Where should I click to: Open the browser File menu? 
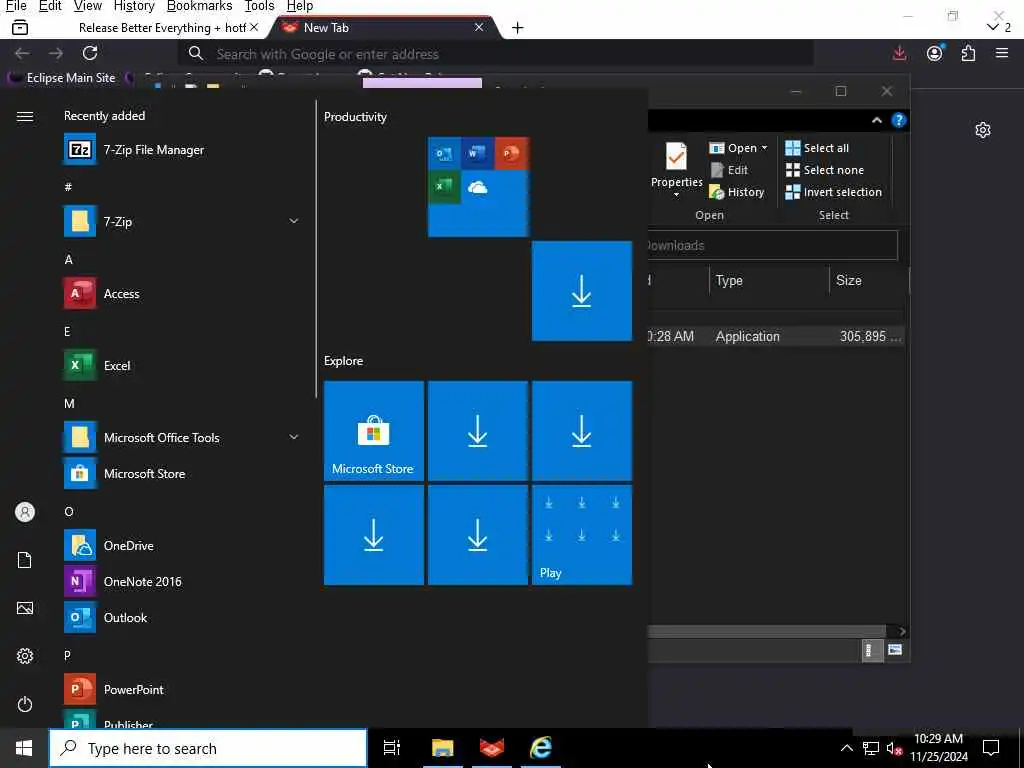pos(16,6)
